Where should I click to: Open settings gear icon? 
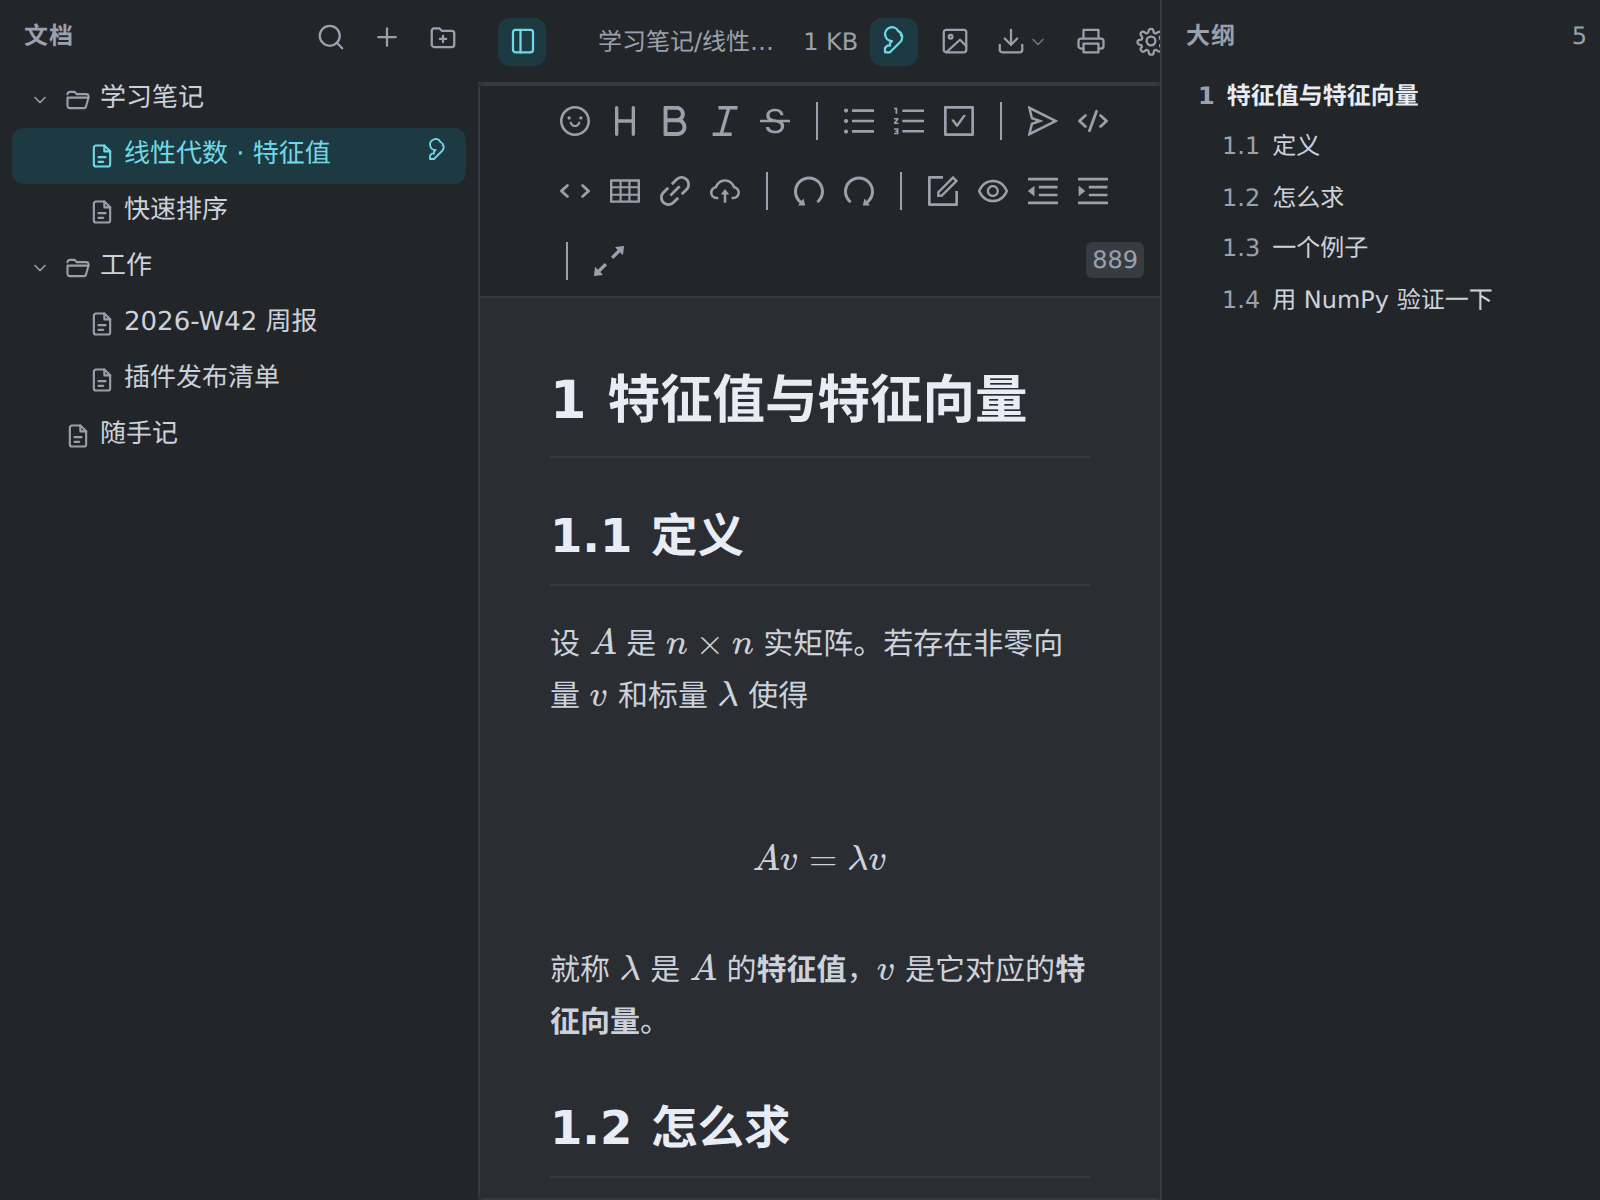(x=1149, y=41)
